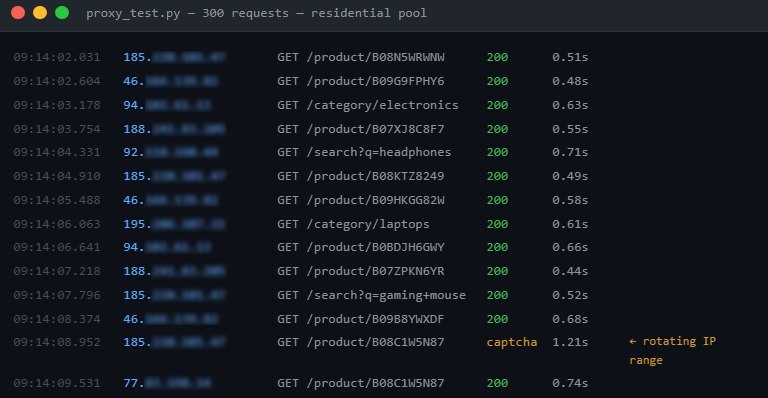This screenshot has width=768, height=398.
Task: Select timestamp 09:14:04.910
Action: [x=57, y=176]
